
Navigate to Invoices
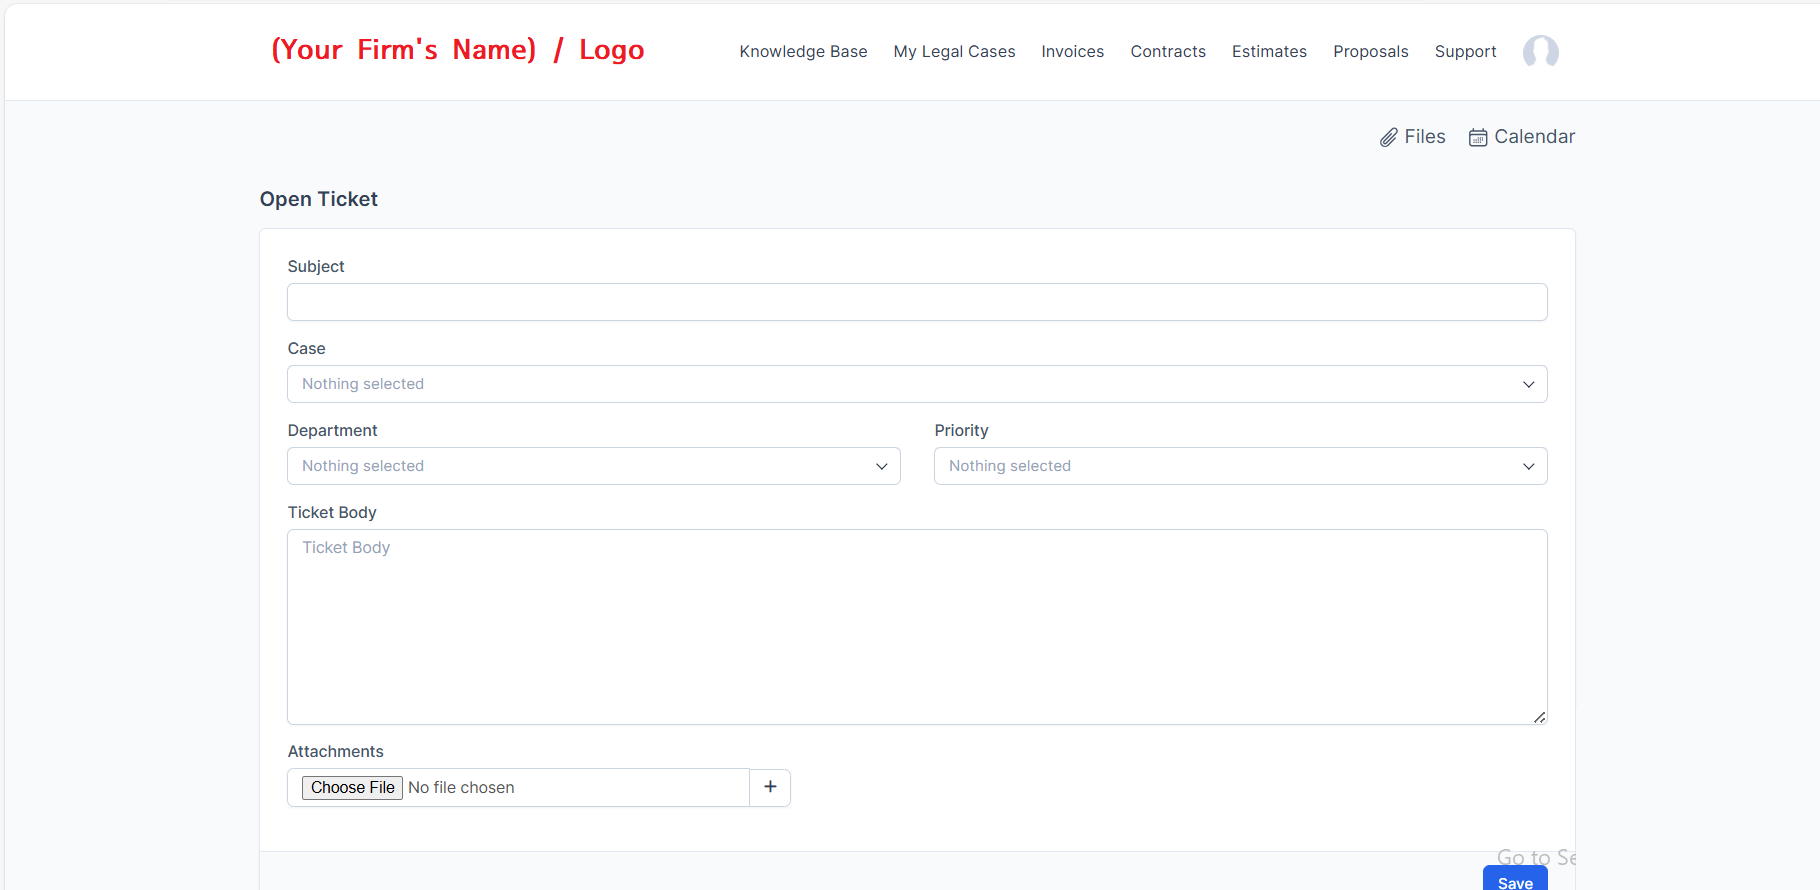tap(1072, 52)
